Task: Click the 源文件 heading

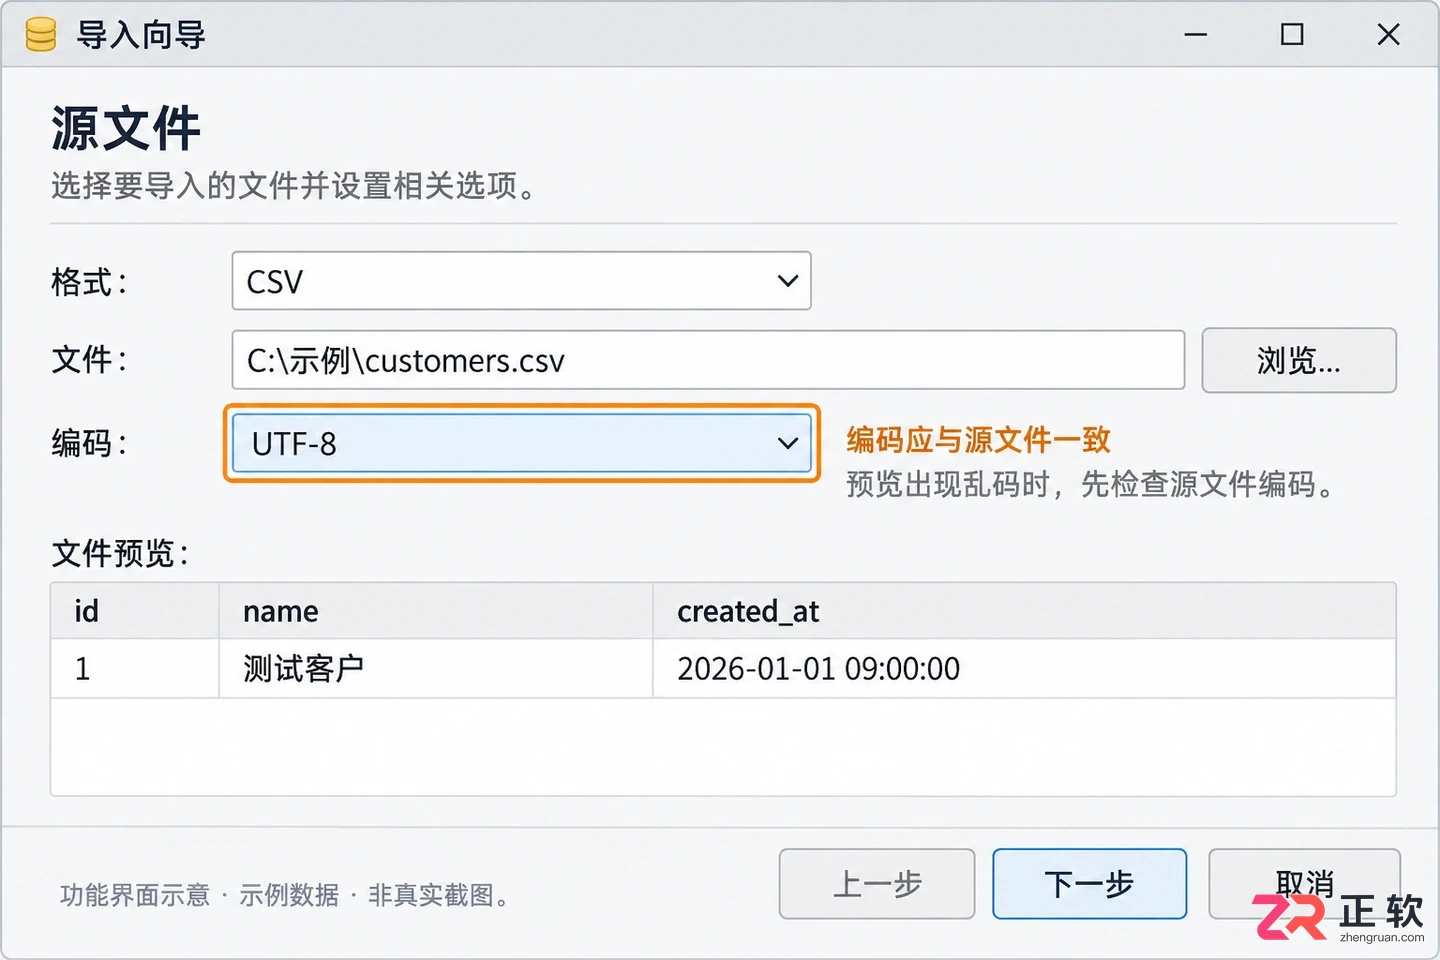Action: (x=126, y=129)
